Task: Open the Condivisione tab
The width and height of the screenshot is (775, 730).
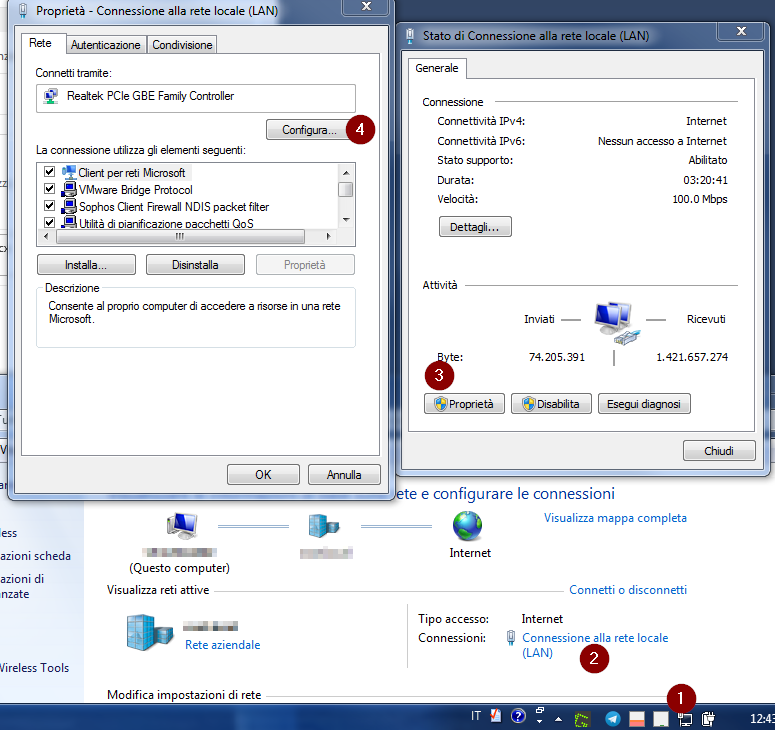Action: click(182, 45)
